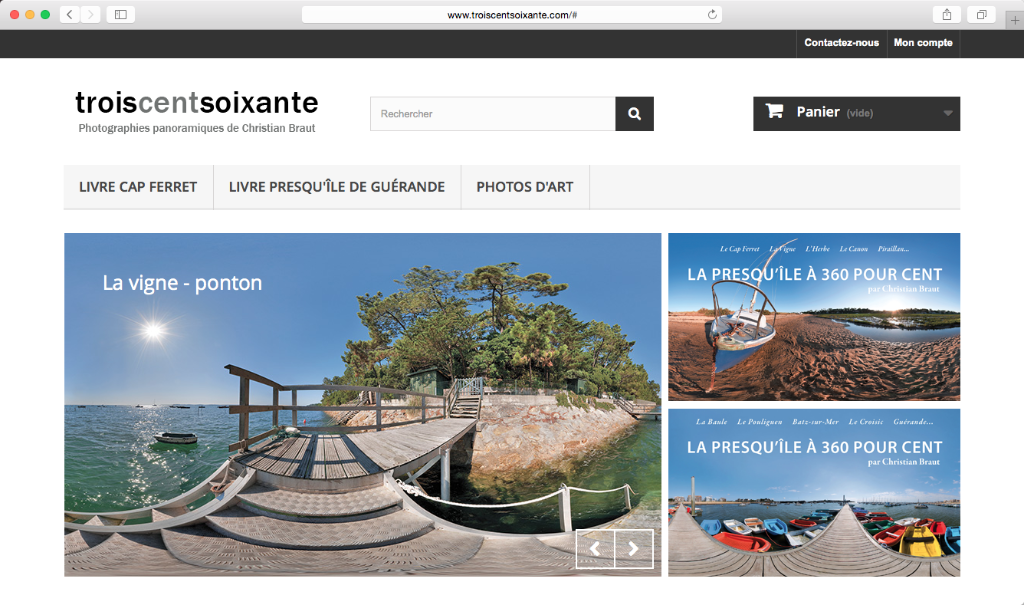Click the troiscentsoixante site logo
Viewport: 1024px width, 605px height.
(x=197, y=104)
